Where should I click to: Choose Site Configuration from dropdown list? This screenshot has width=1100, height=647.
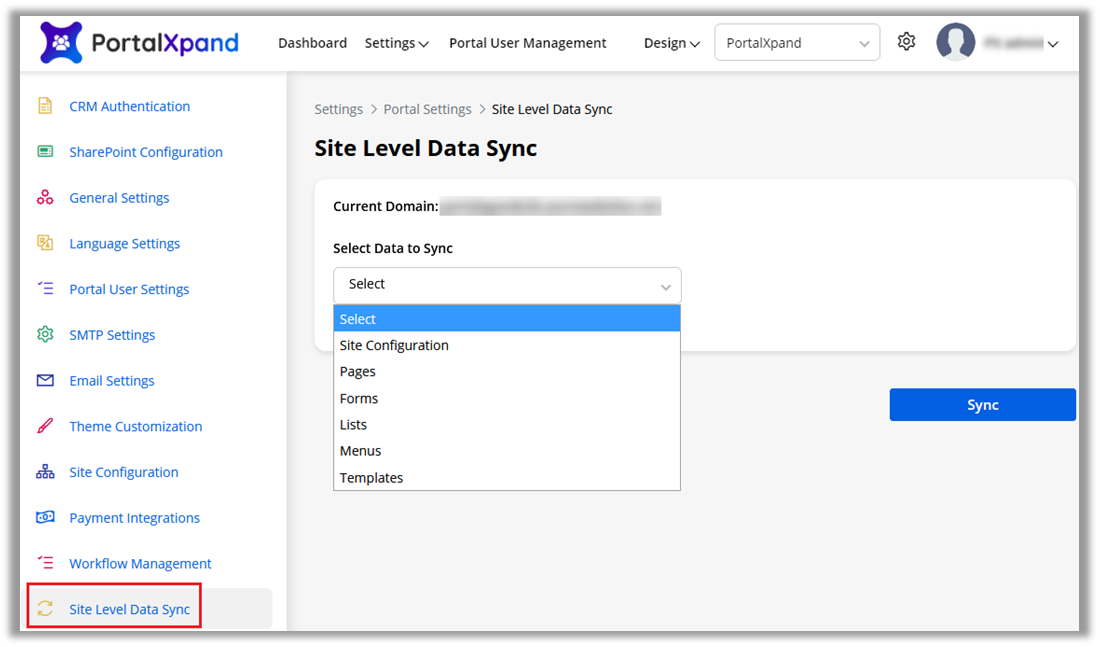(x=394, y=346)
